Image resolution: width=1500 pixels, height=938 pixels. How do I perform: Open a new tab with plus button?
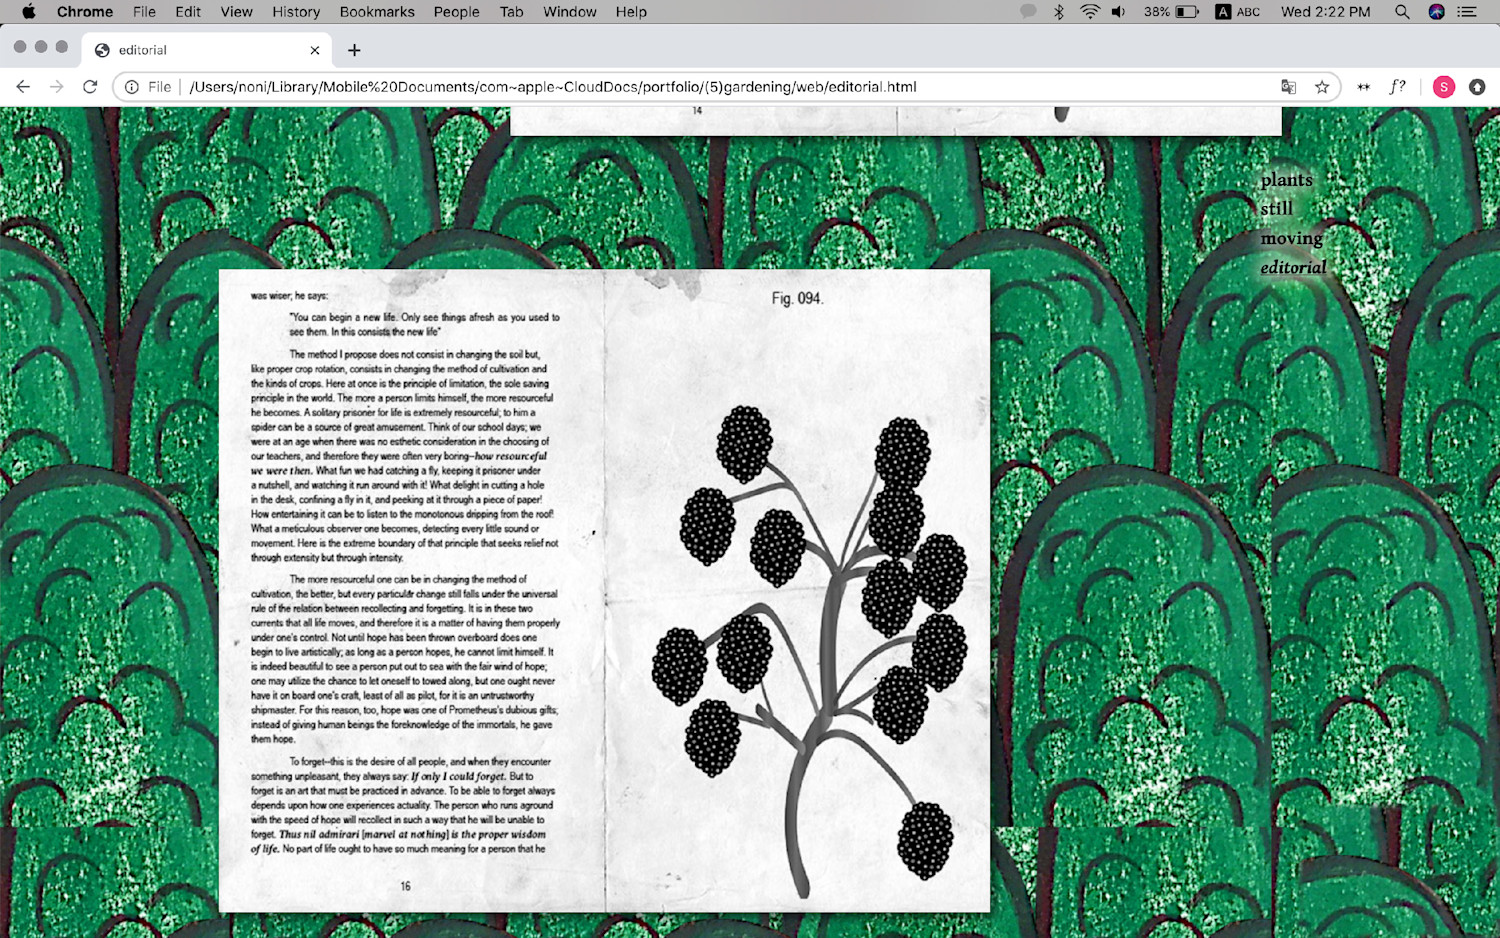tap(354, 50)
